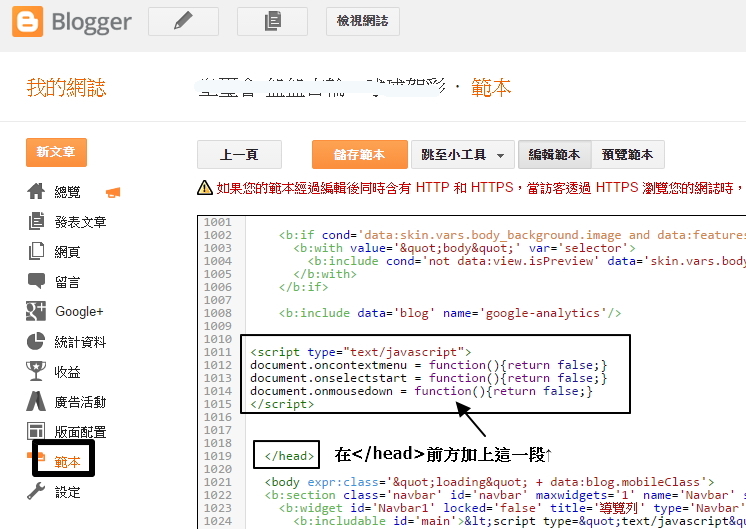Image resolution: width=746 pixels, height=529 pixels.
Task: Click the </head> tag in the editor
Action: point(289,456)
